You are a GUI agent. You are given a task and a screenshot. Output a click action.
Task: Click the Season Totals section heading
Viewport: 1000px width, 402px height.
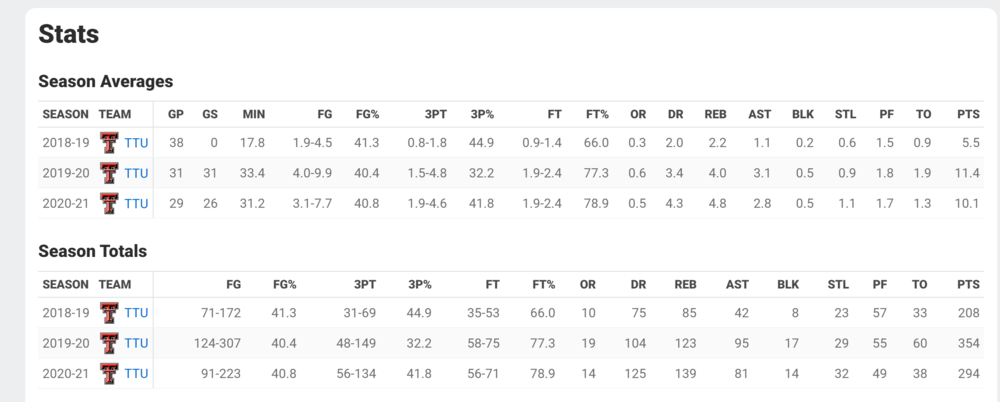[93, 251]
